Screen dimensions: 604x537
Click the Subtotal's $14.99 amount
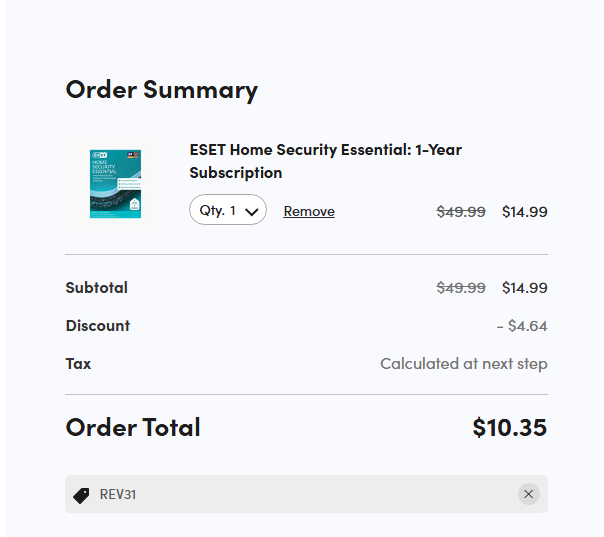tap(524, 288)
